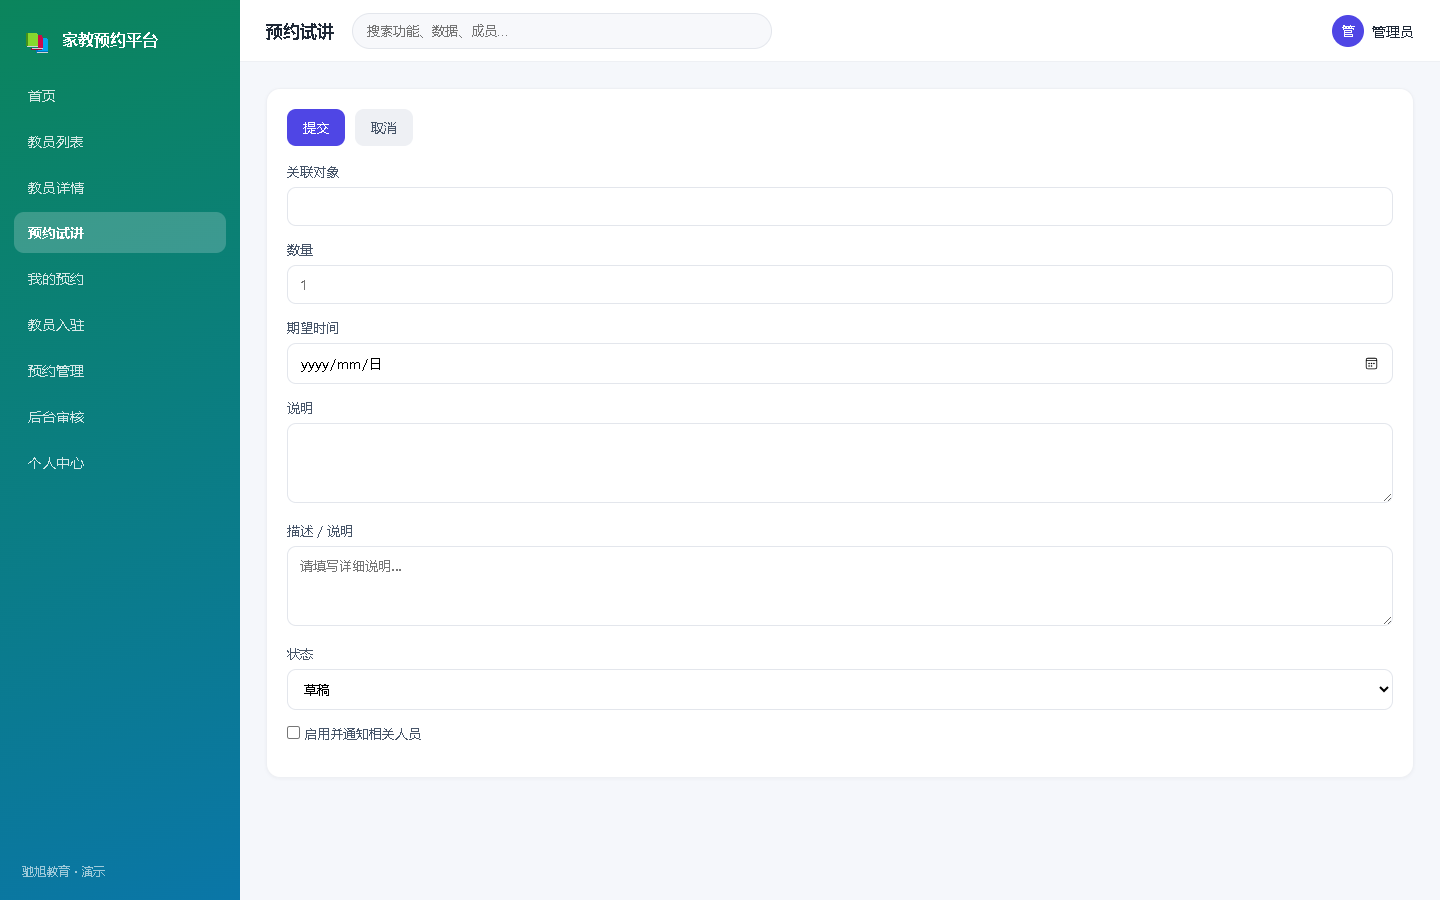The width and height of the screenshot is (1440, 900).
Task: Open the 状态 dropdown showing 草稿
Action: [x=839, y=690]
